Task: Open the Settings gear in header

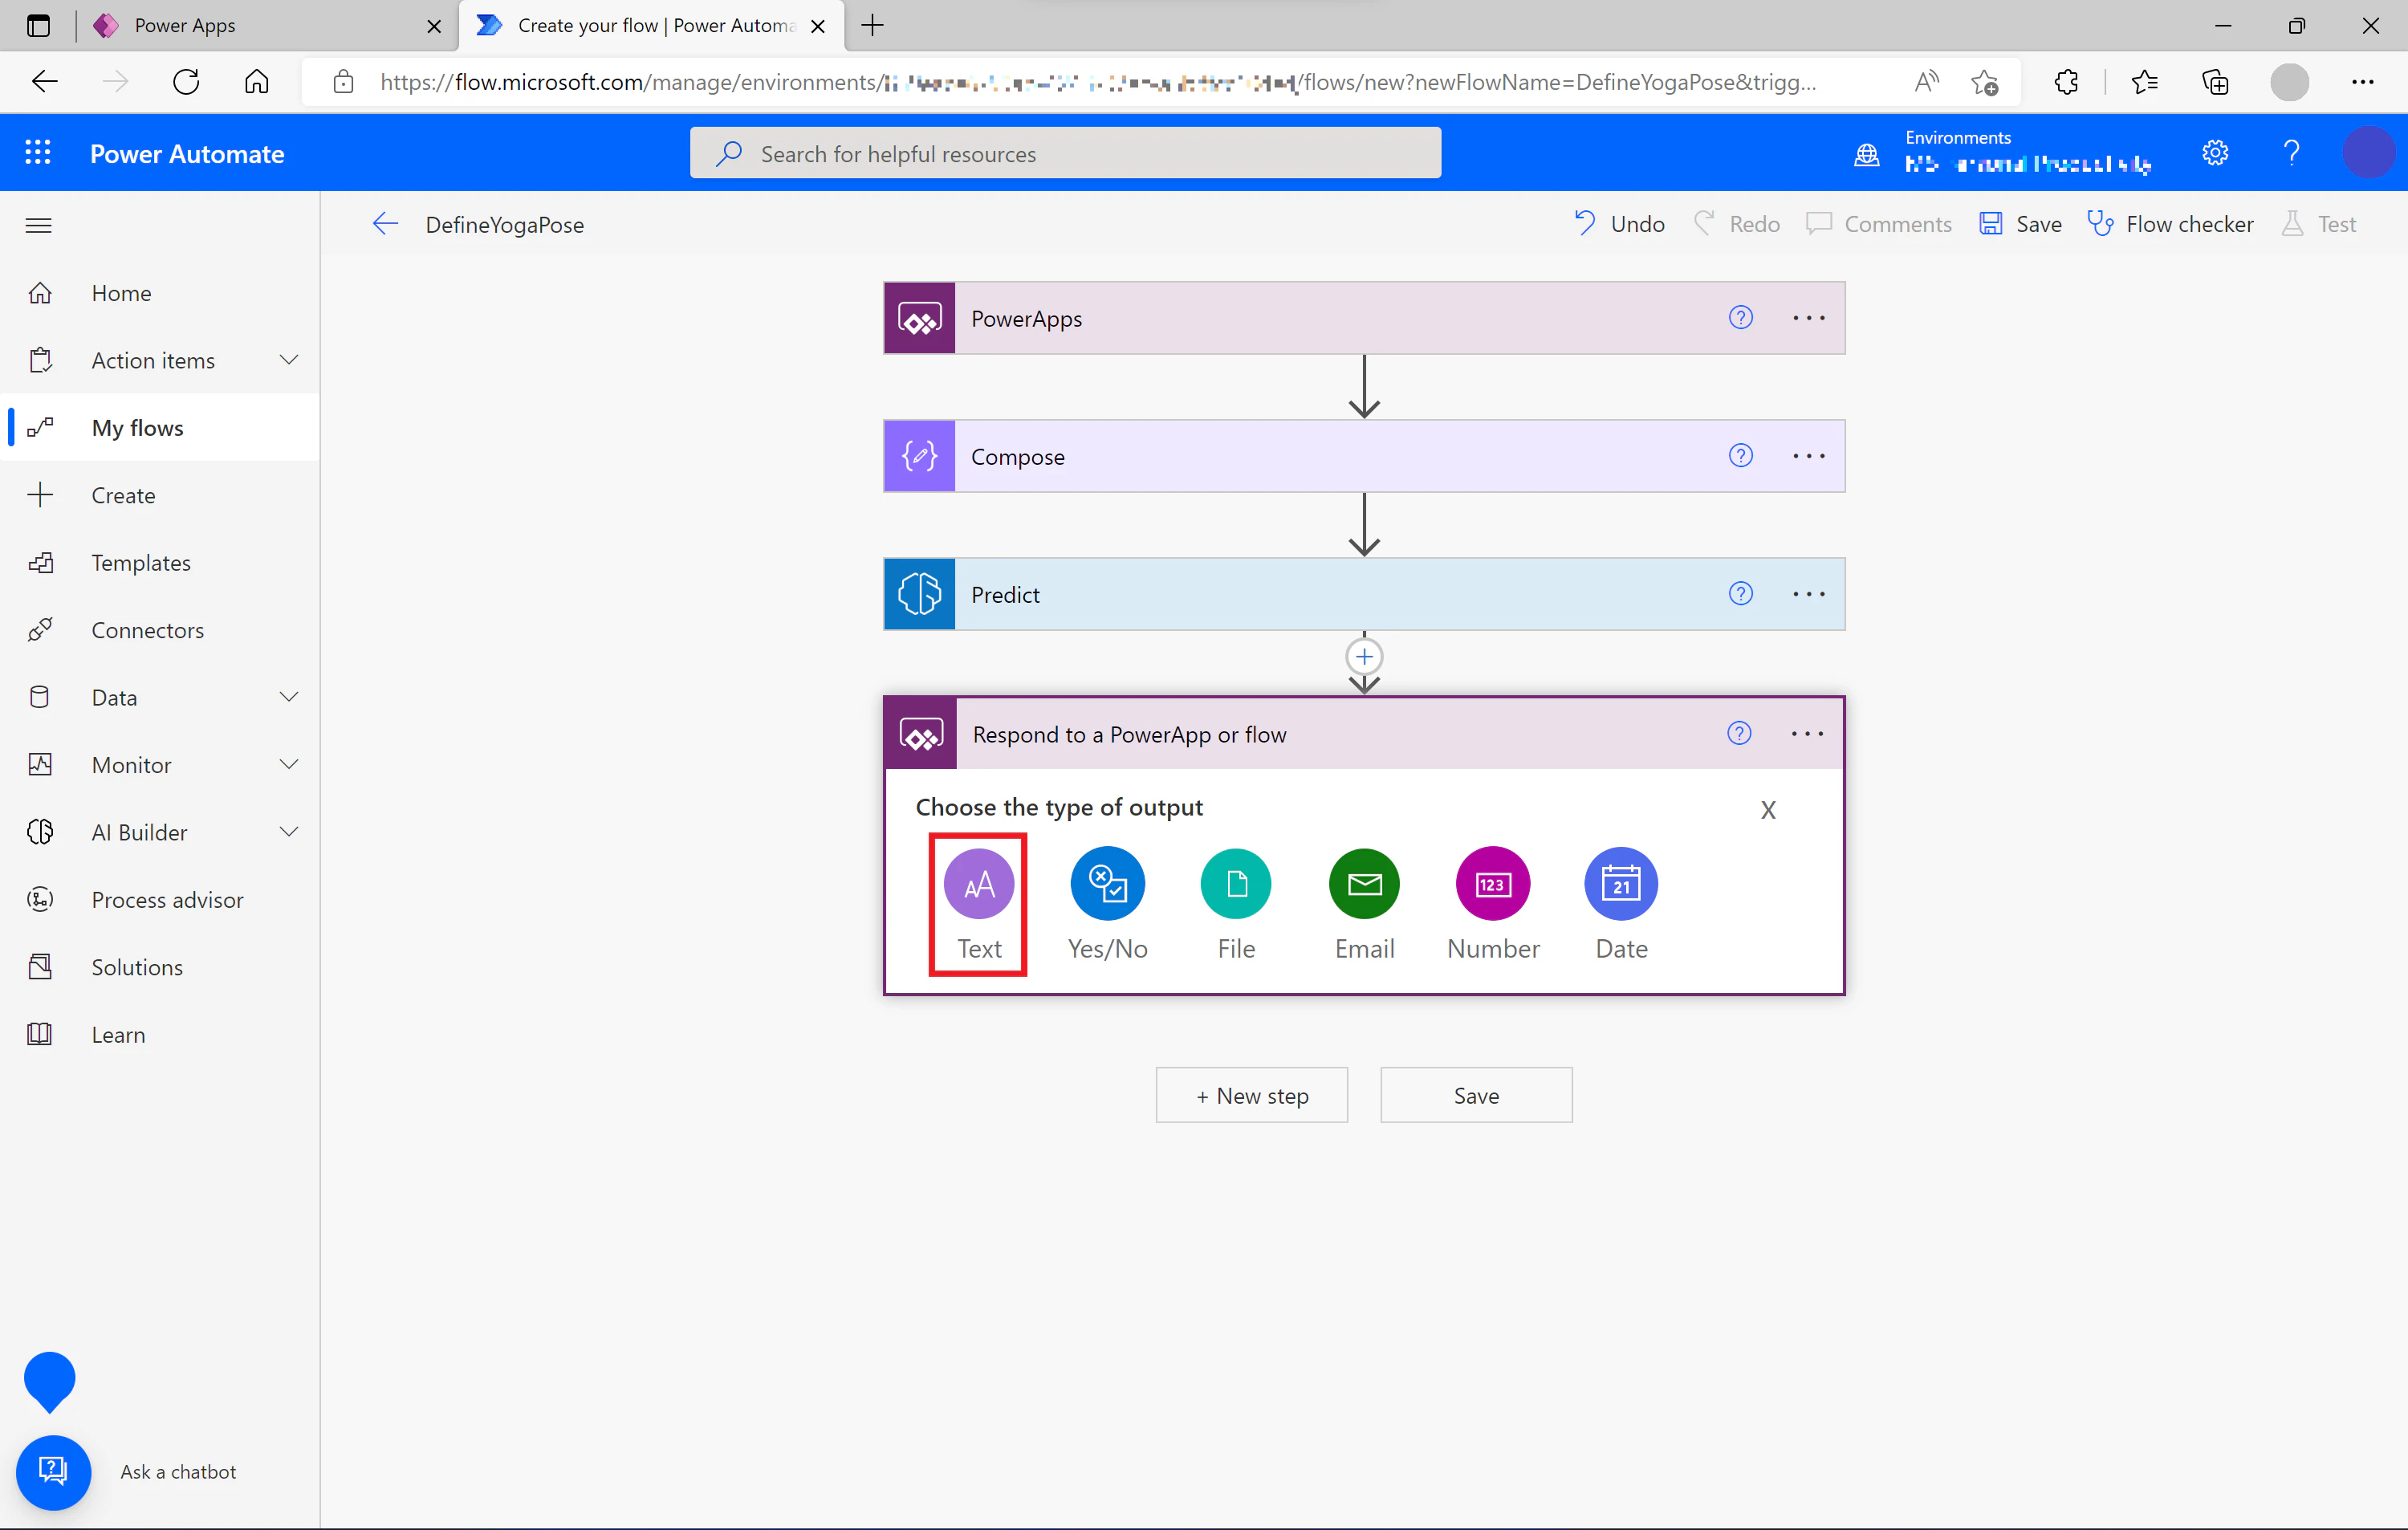Action: pos(2215,153)
